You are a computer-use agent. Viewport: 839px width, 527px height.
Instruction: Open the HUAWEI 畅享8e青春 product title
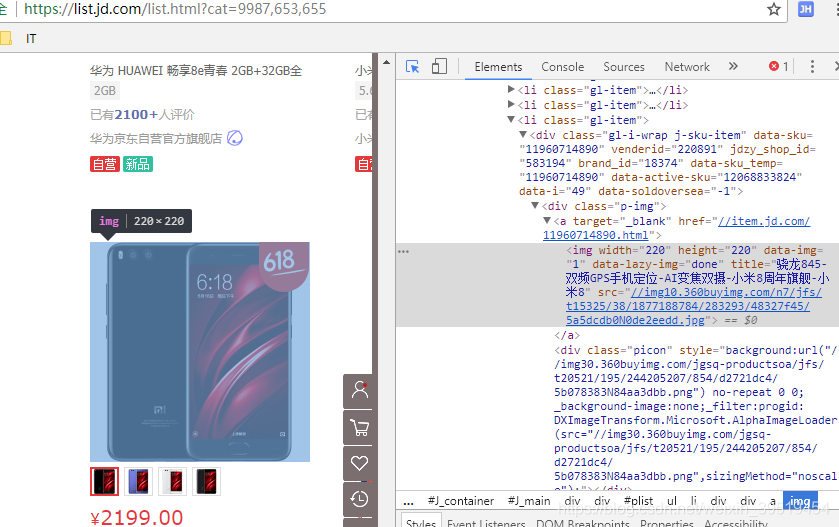pyautogui.click(x=196, y=71)
